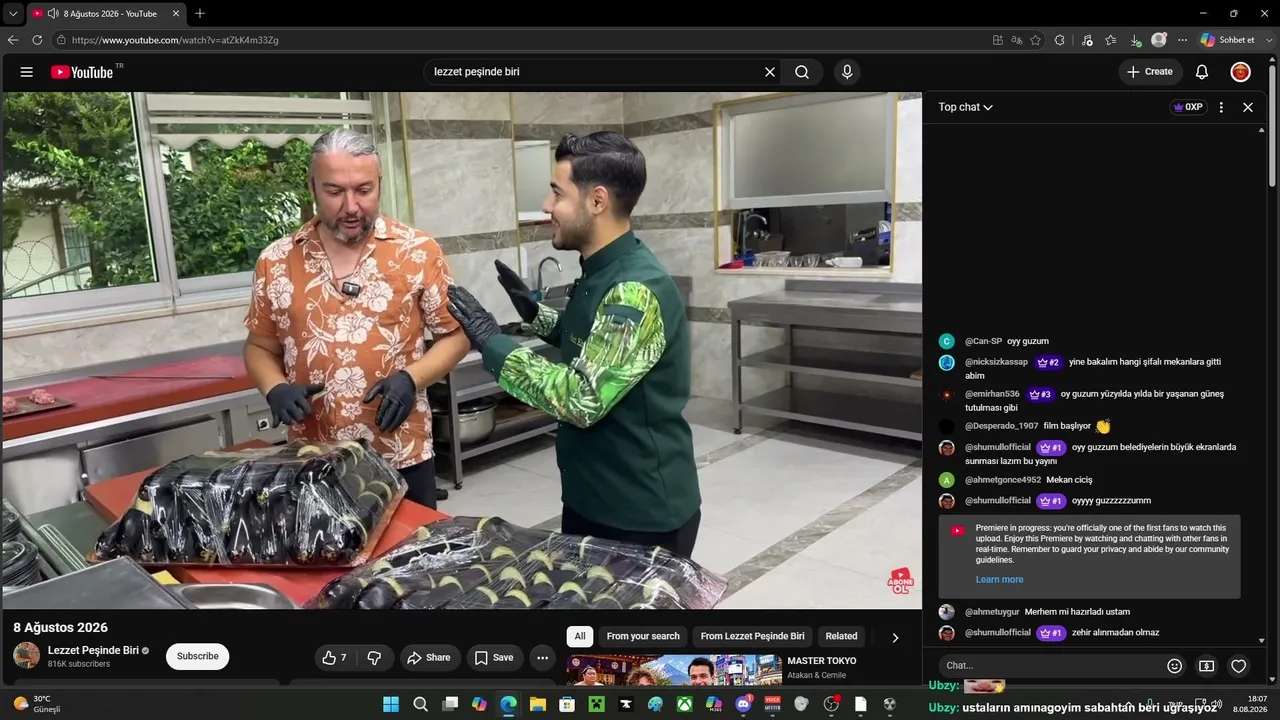Open the translate page option
The width and height of the screenshot is (1280, 720).
[x=1016, y=40]
